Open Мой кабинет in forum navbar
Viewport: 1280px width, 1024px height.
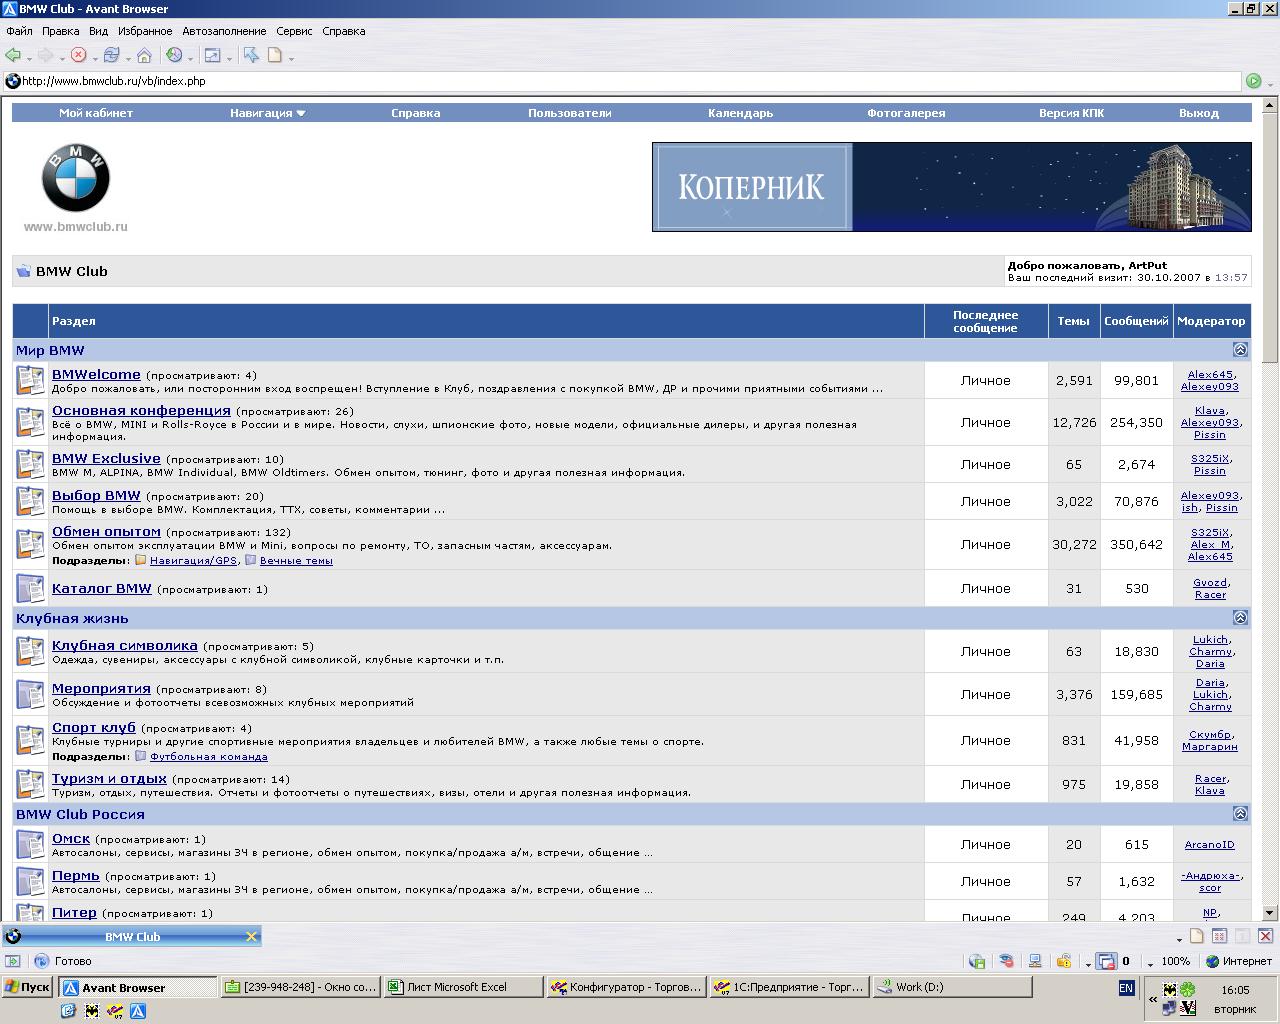96,113
